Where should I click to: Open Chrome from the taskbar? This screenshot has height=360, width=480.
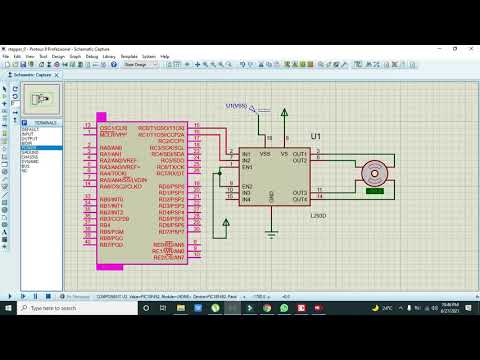coord(267,308)
